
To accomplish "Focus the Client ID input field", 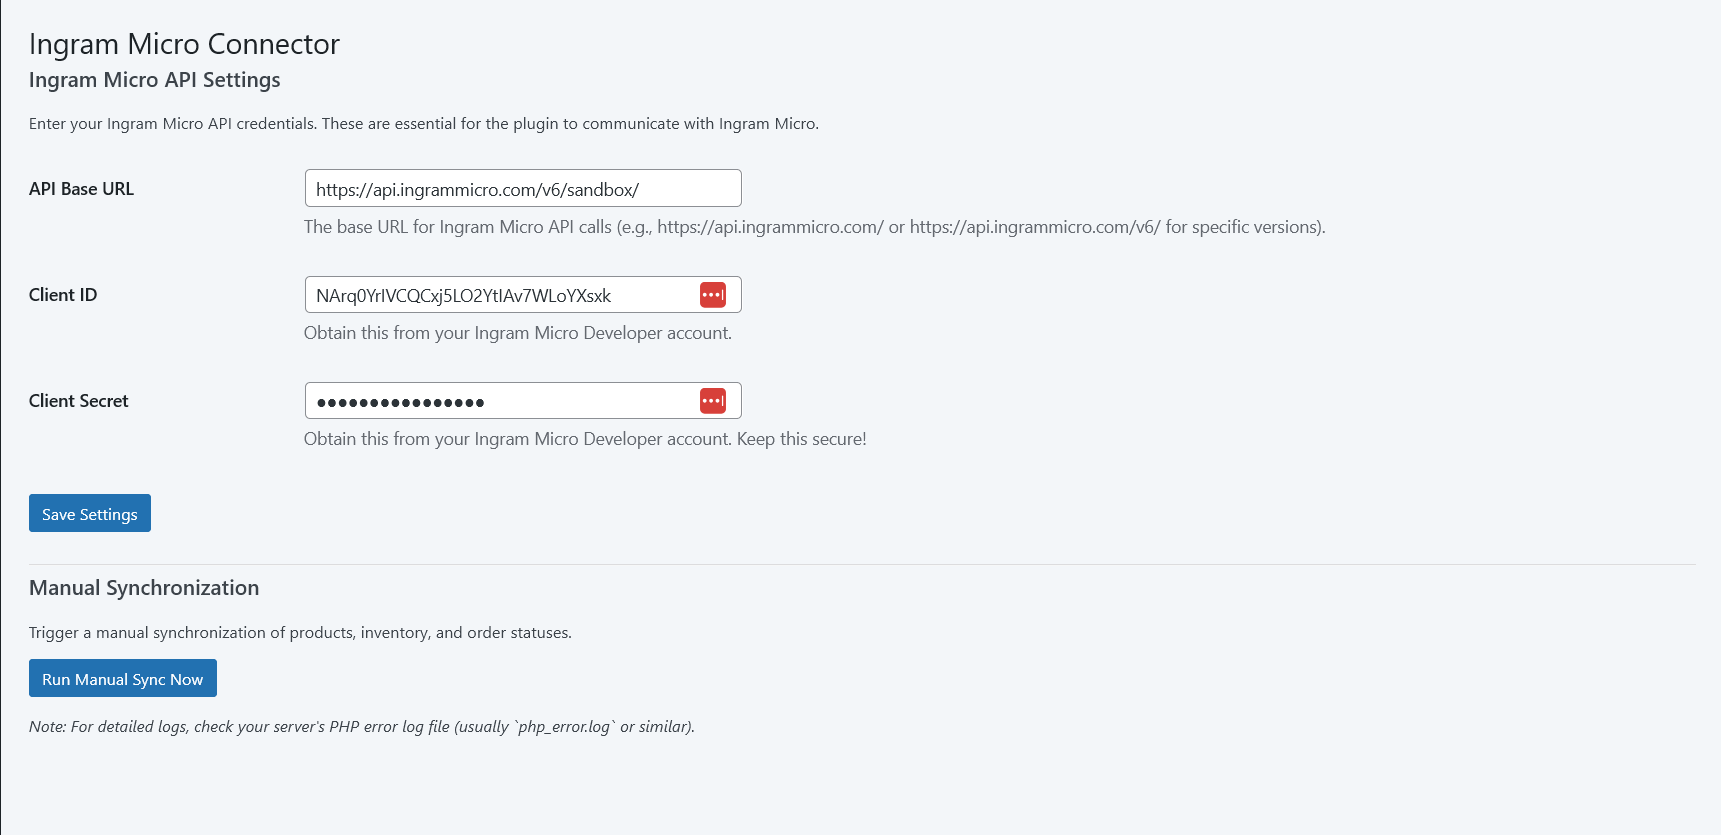I will coord(523,295).
